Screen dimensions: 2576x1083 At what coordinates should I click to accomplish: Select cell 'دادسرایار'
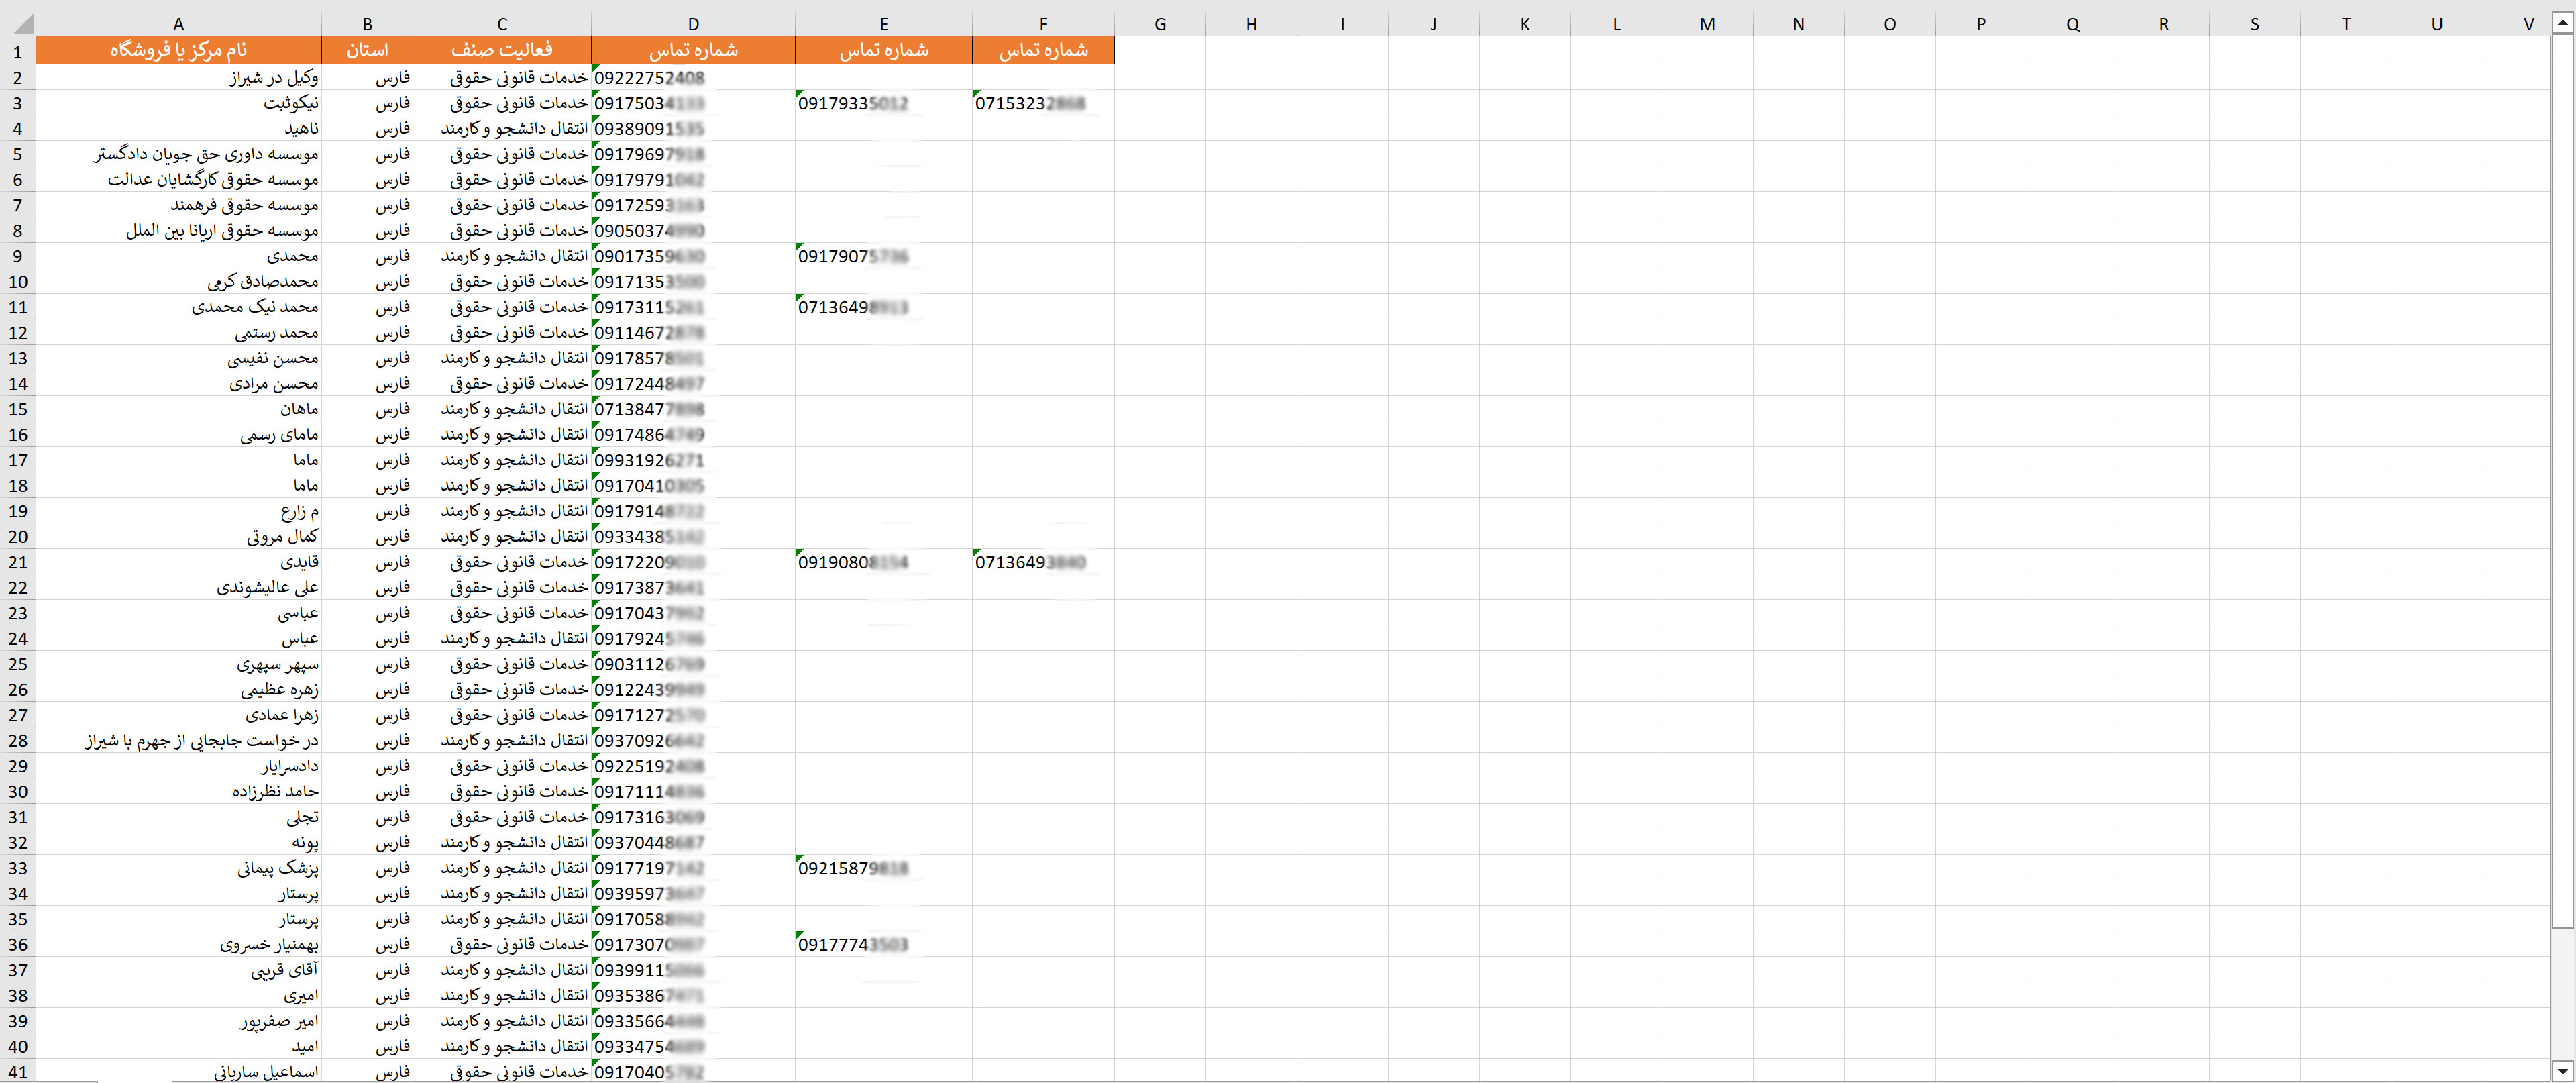pos(178,766)
